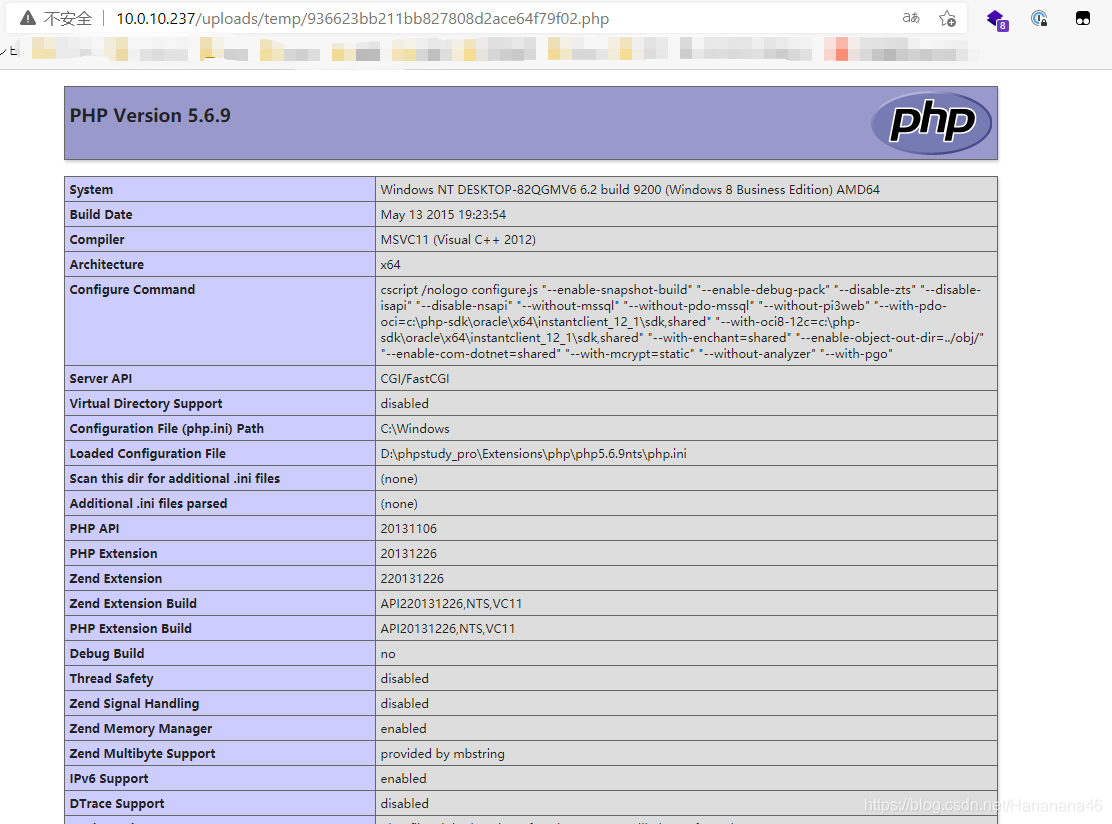Click 'API20131226,NTS,VC11' value
Viewport: 1112px width, 824px height.
pos(447,628)
